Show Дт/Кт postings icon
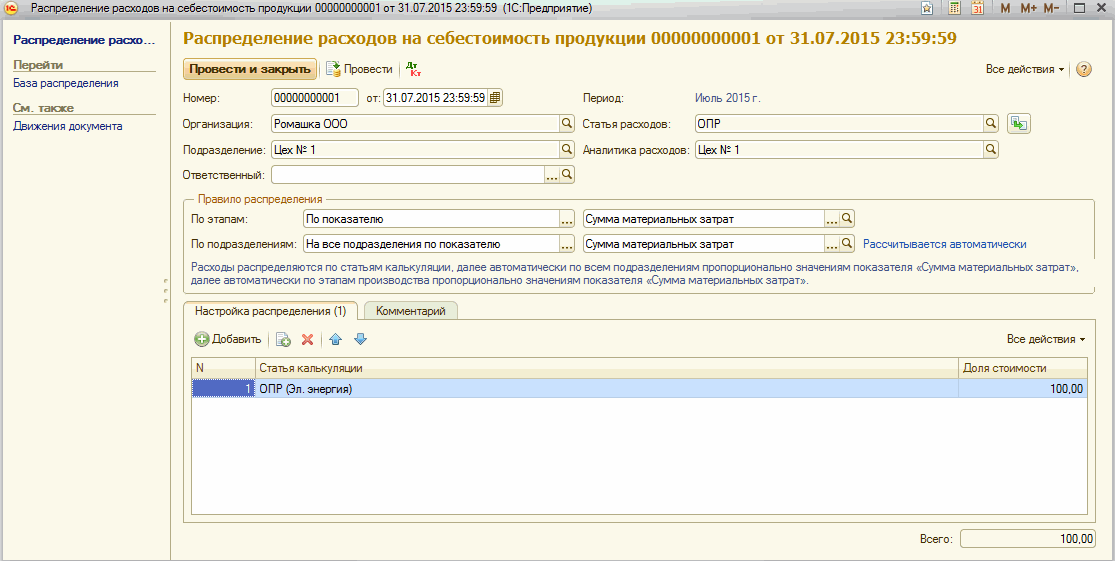The height and width of the screenshot is (561, 1115). point(413,69)
